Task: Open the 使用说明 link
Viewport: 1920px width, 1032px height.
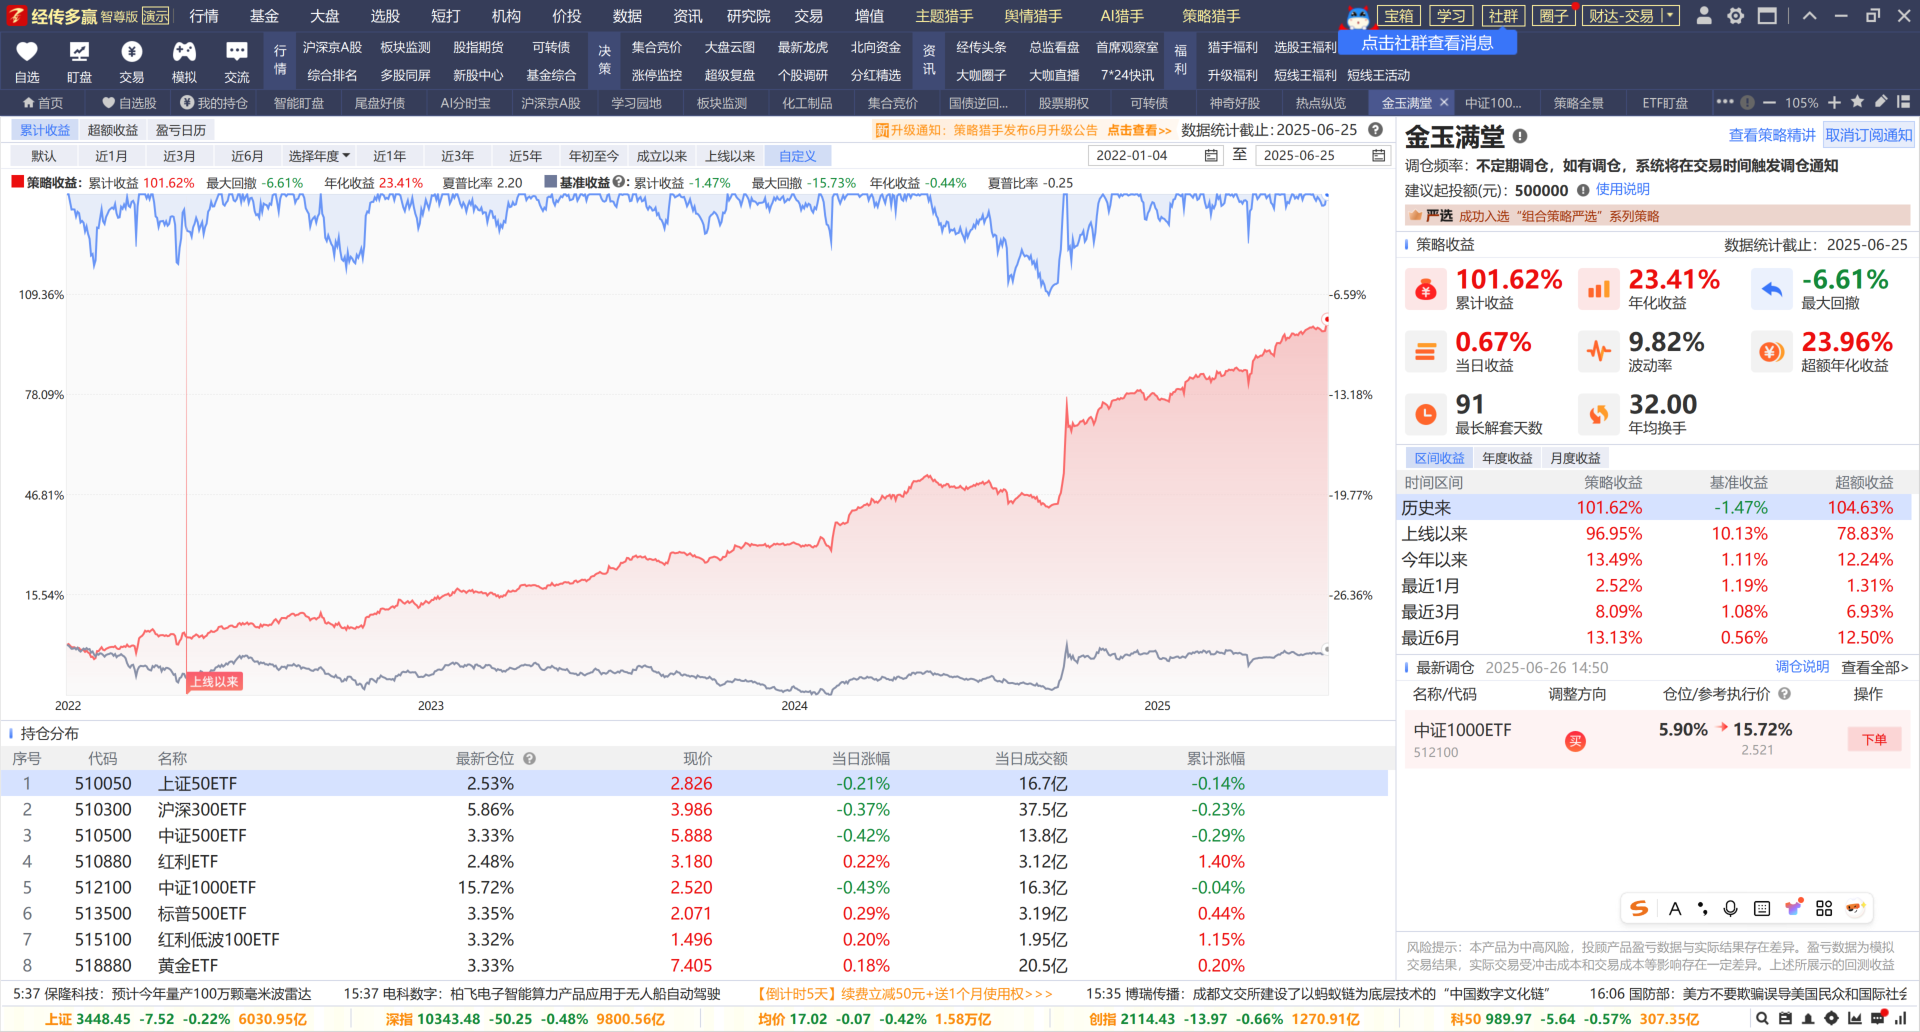Action: click(1622, 189)
